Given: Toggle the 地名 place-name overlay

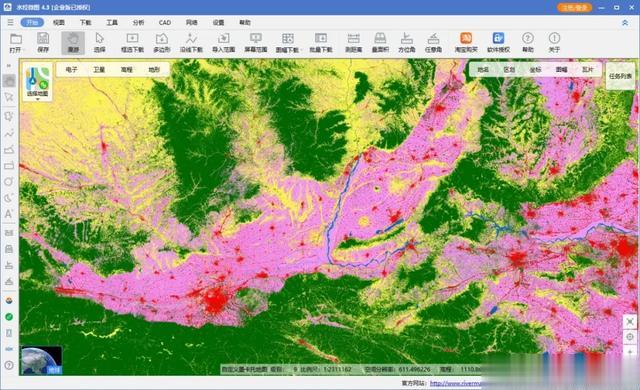Looking at the screenshot, I should (x=483, y=70).
